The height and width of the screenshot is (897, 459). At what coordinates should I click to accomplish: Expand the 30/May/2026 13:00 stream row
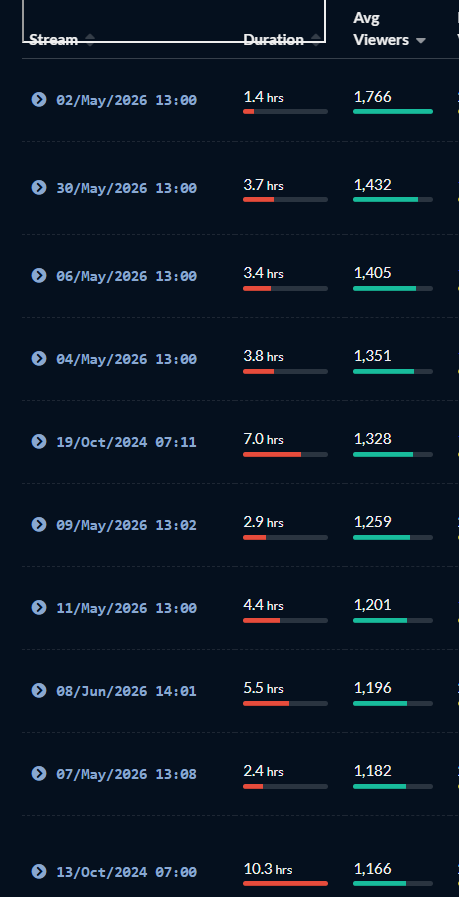pyautogui.click(x=38, y=188)
